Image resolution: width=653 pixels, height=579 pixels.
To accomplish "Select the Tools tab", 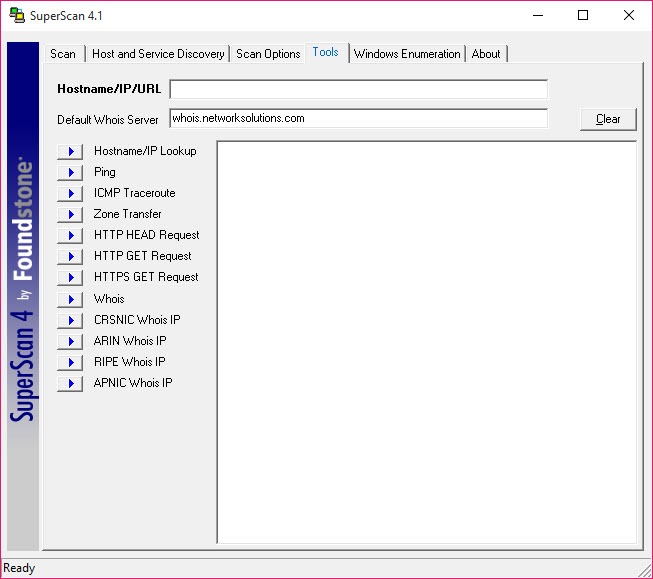I will (x=326, y=52).
